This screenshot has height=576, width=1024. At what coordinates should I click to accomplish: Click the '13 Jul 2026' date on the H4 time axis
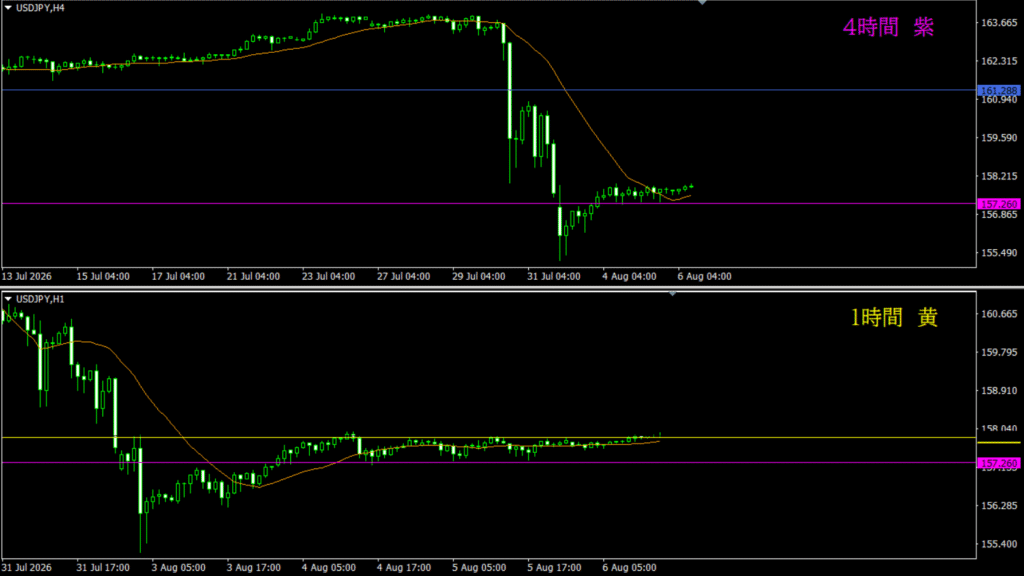(x=26, y=277)
